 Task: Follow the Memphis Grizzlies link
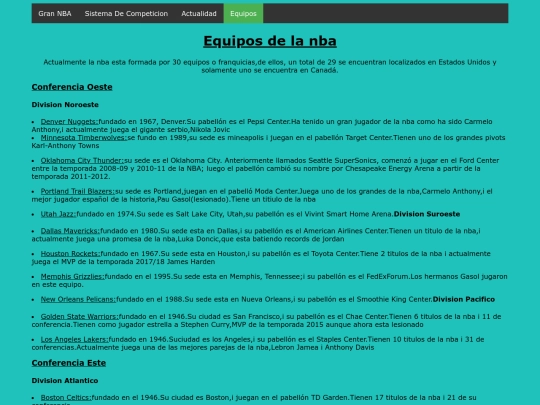point(72,277)
